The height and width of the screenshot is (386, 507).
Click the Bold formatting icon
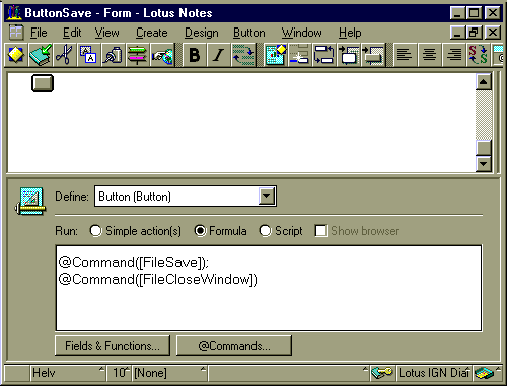point(195,55)
